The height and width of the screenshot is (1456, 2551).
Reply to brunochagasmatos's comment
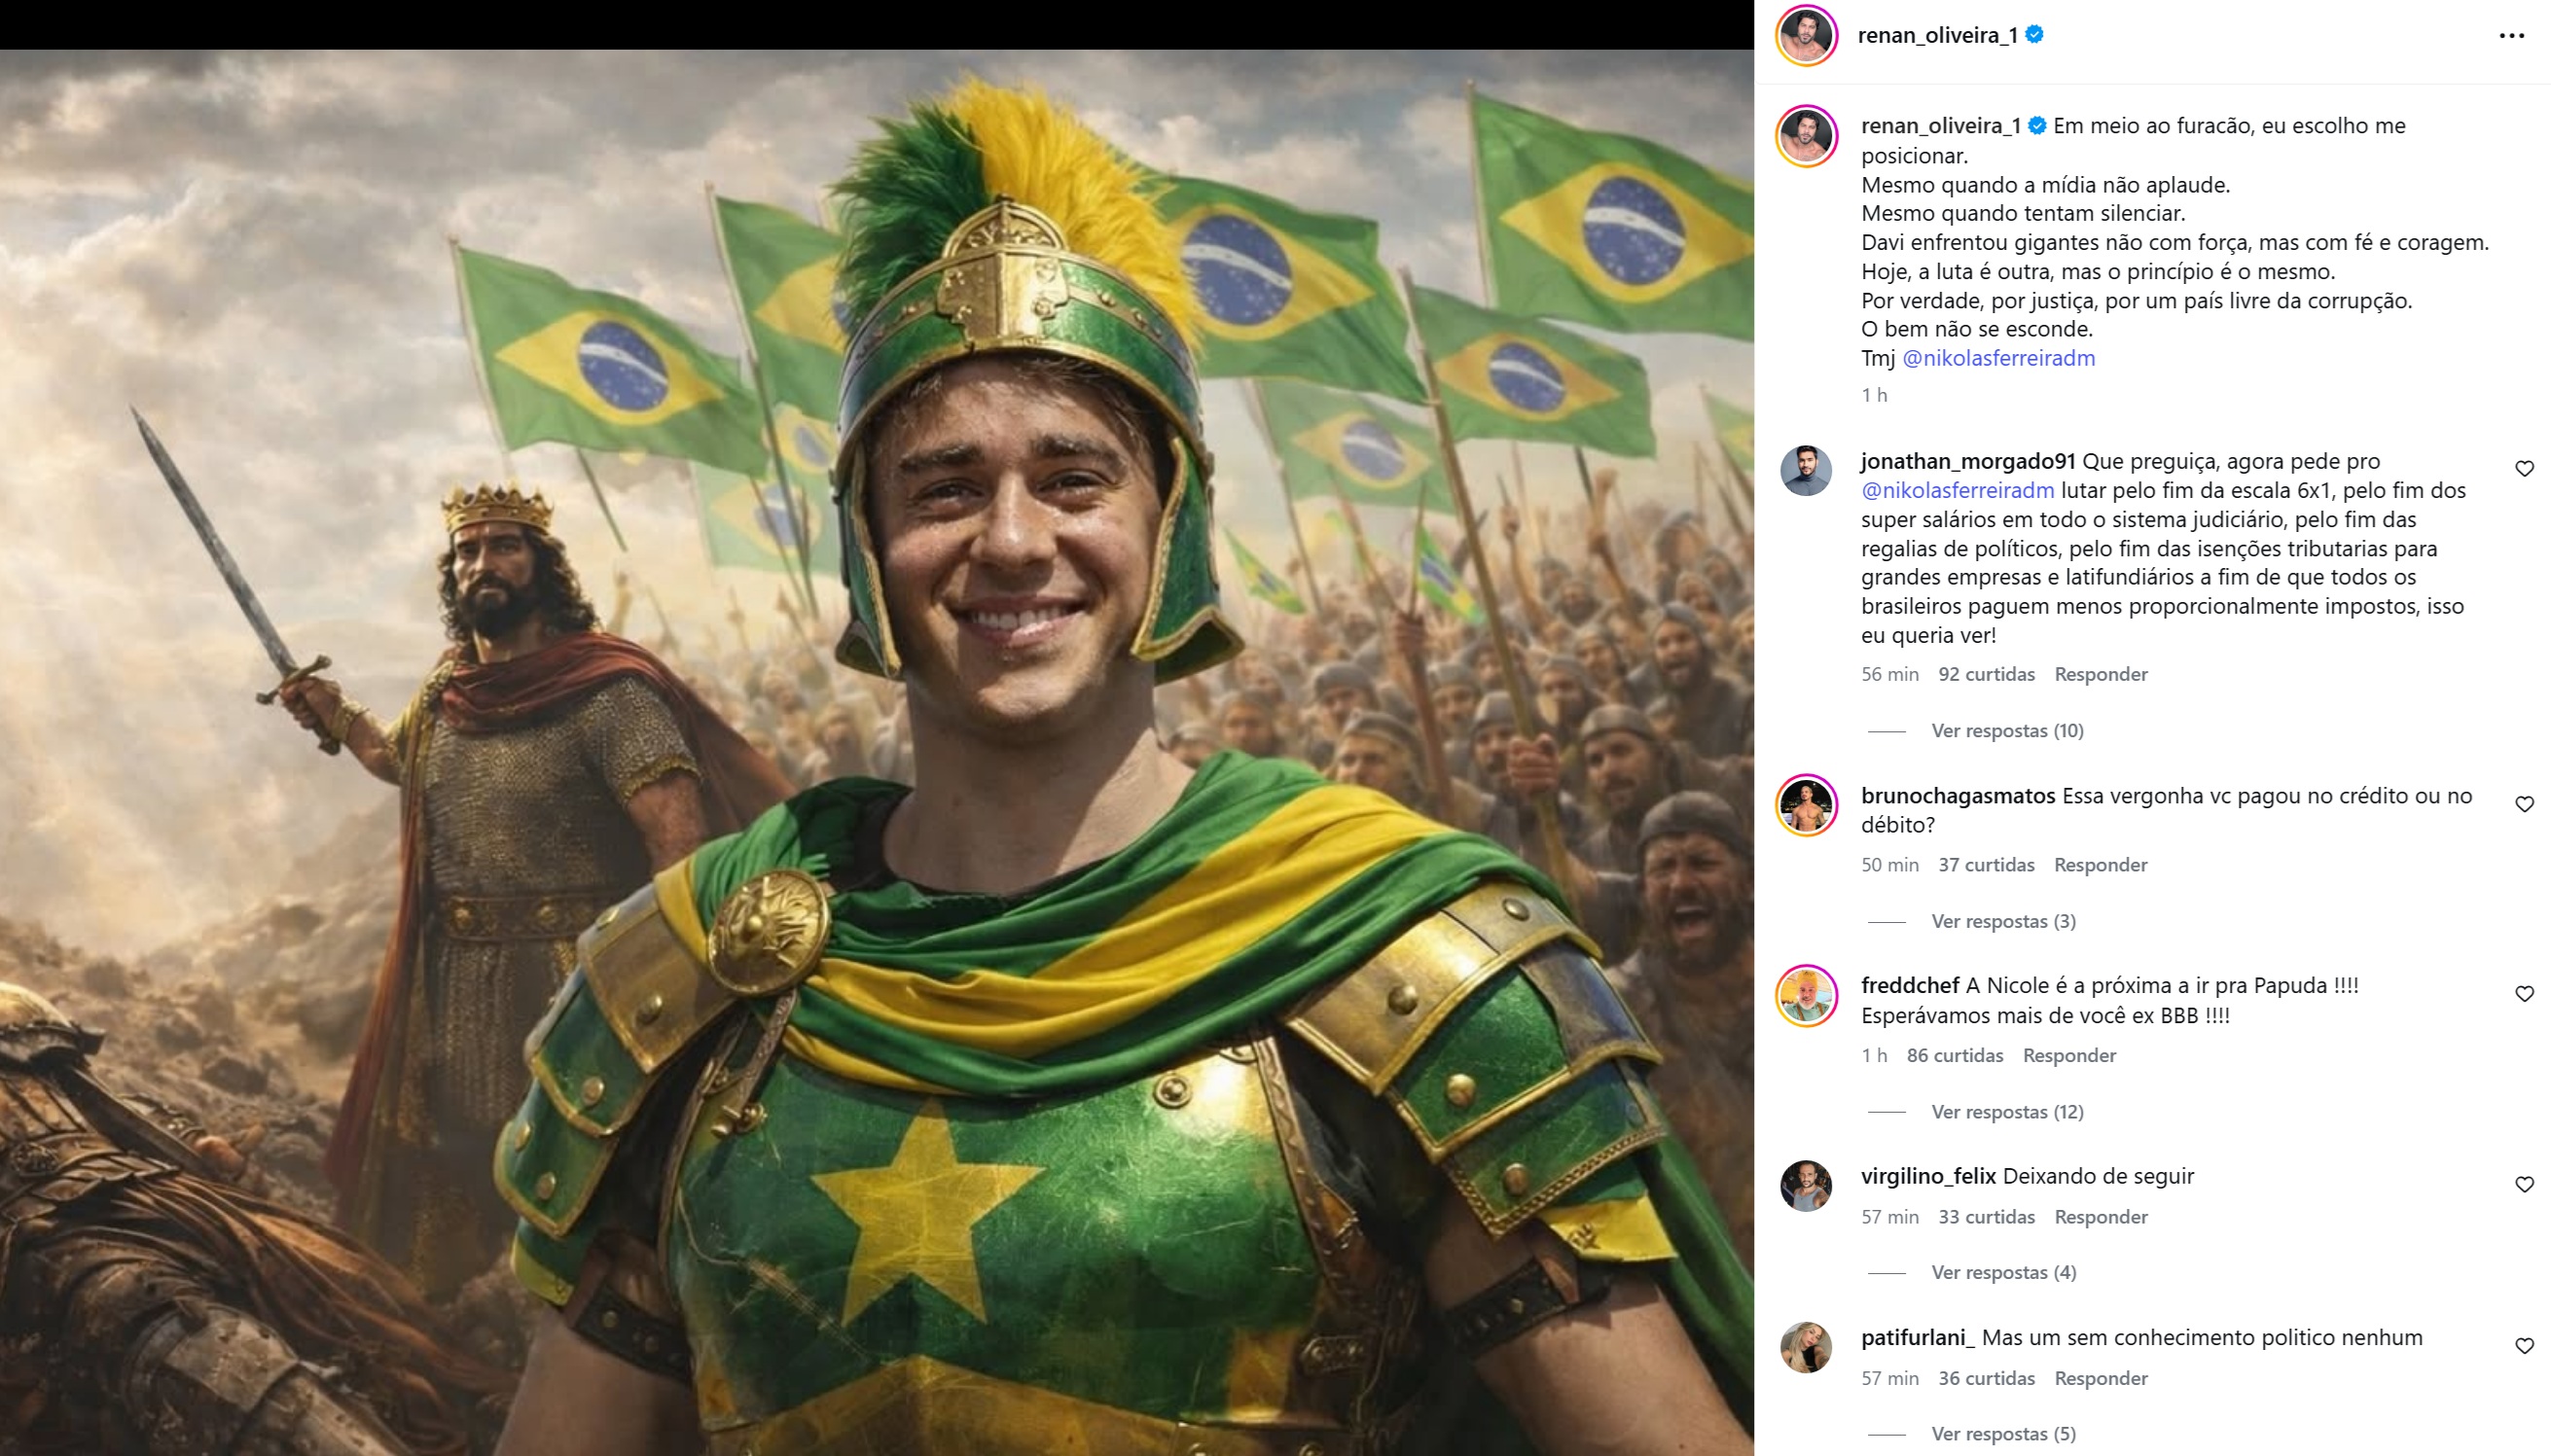pos(2100,865)
